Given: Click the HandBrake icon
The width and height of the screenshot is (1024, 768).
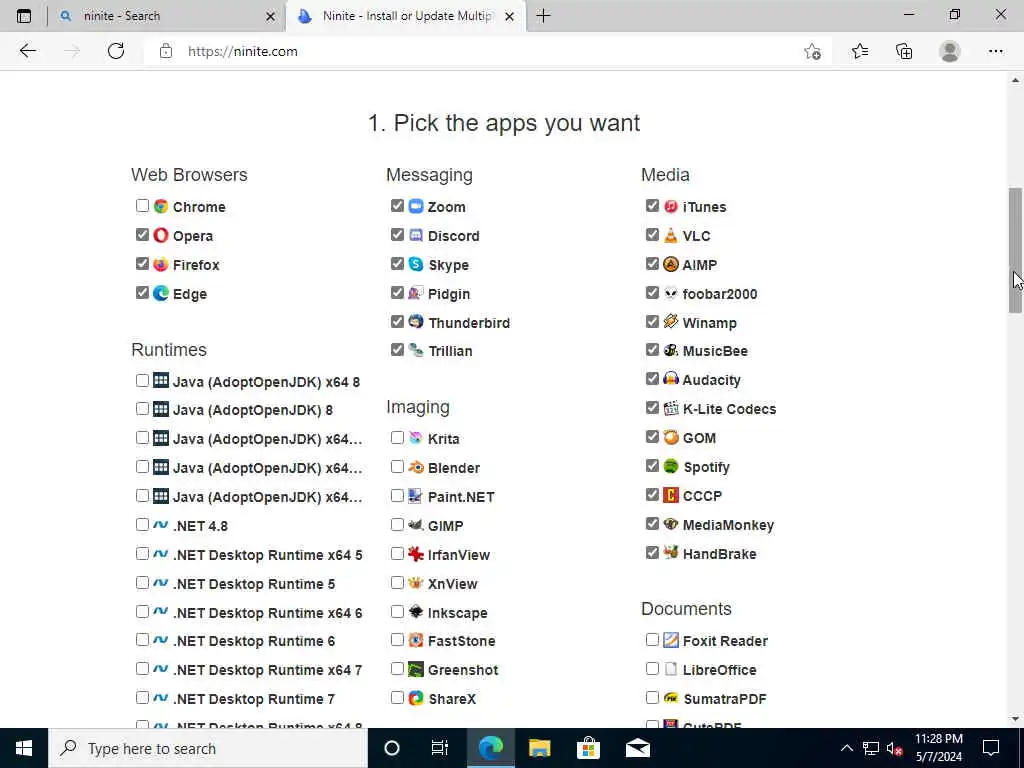Looking at the screenshot, I should pyautogui.click(x=671, y=553).
